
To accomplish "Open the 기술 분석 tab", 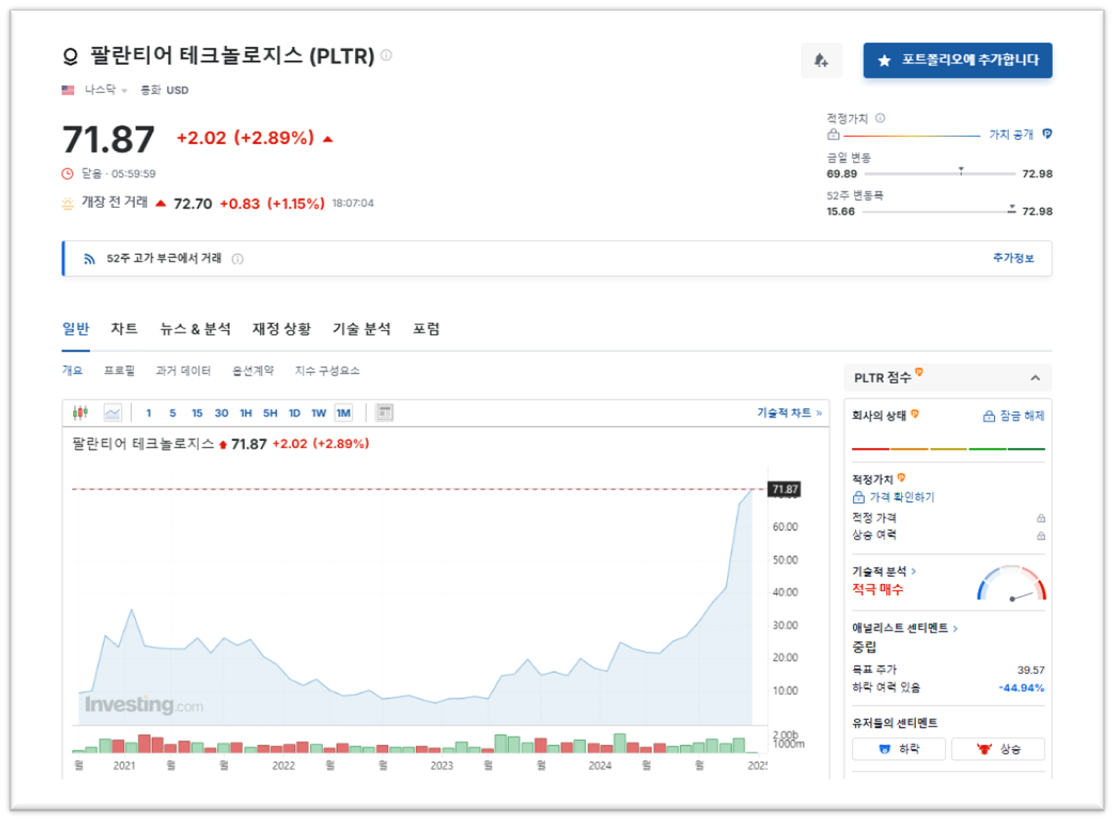I will (x=362, y=329).
